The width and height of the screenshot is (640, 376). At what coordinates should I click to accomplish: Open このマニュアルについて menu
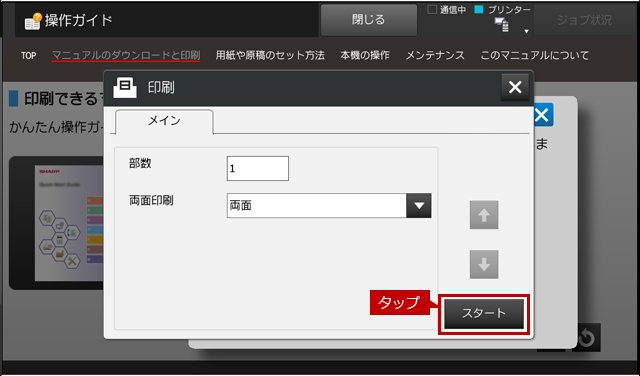point(534,56)
